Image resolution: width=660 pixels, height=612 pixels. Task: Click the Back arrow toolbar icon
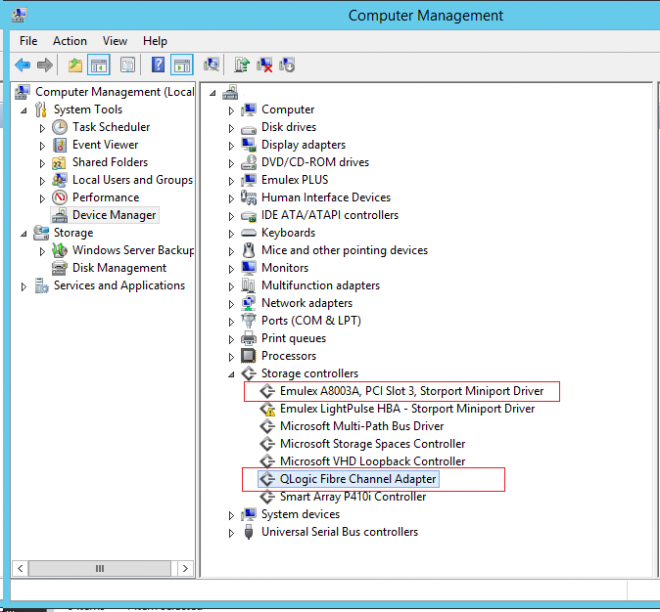tap(22, 65)
